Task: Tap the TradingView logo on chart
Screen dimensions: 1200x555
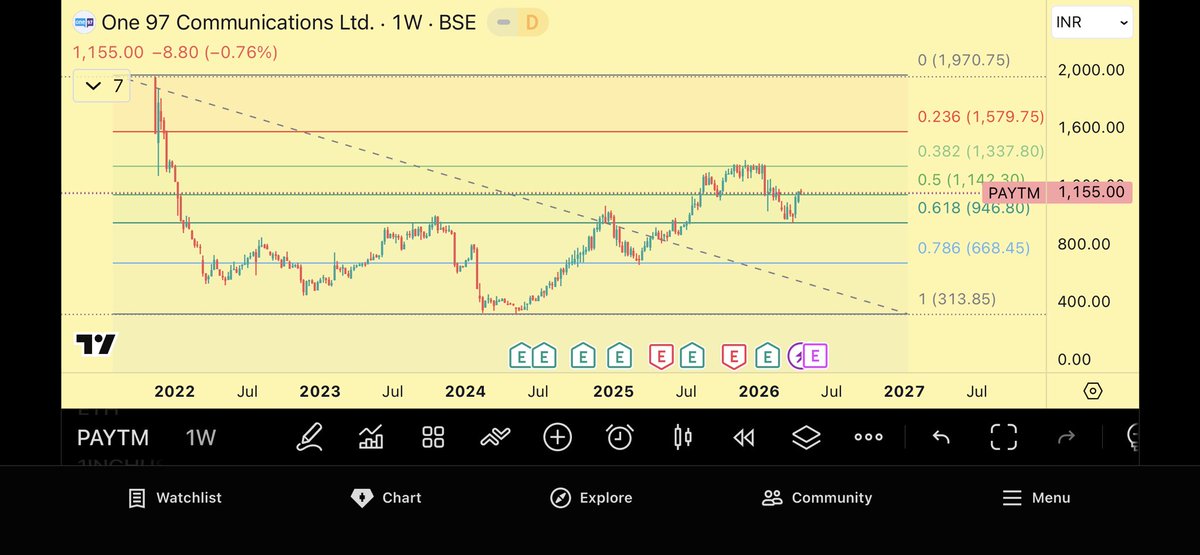Action: click(96, 345)
